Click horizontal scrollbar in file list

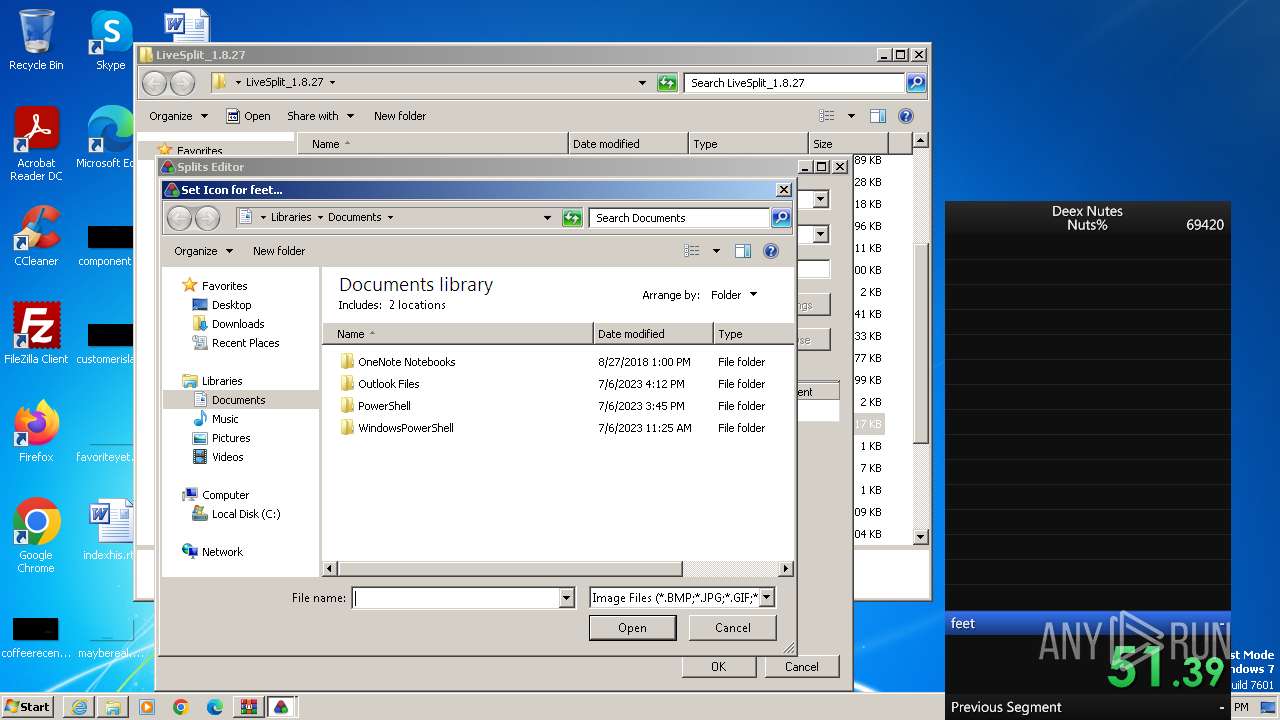(x=510, y=569)
